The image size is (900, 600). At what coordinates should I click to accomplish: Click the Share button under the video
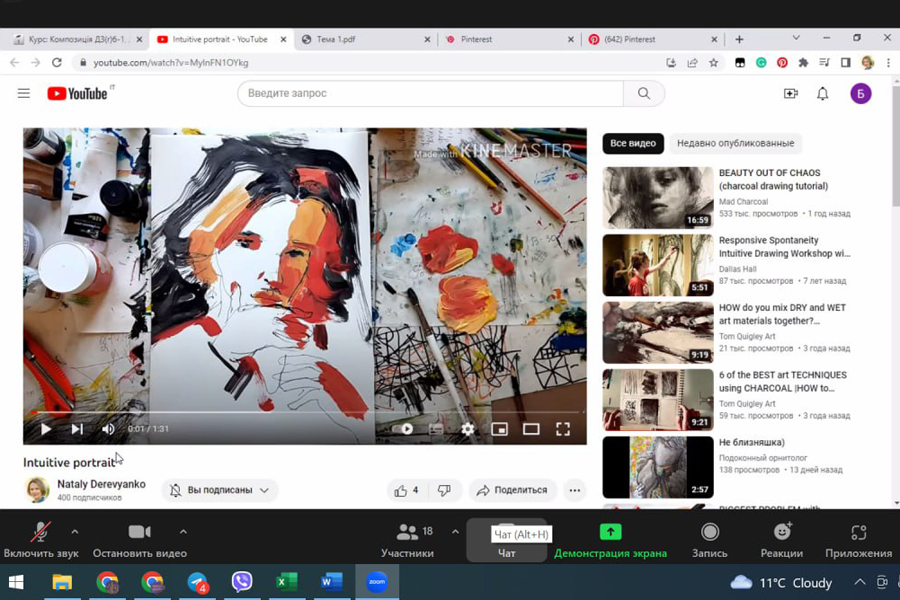coord(512,490)
